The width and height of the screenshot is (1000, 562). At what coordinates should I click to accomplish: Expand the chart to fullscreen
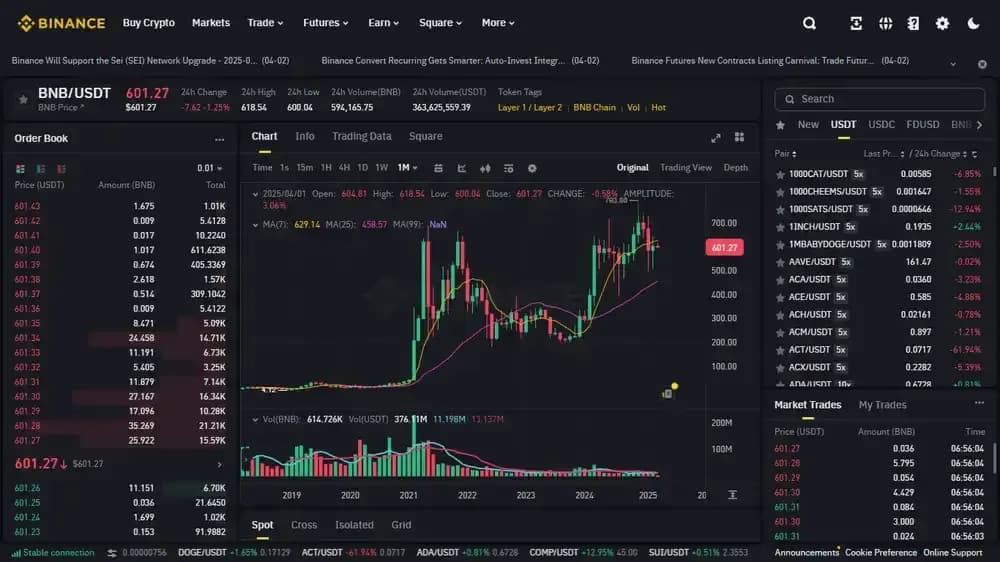pyautogui.click(x=716, y=138)
